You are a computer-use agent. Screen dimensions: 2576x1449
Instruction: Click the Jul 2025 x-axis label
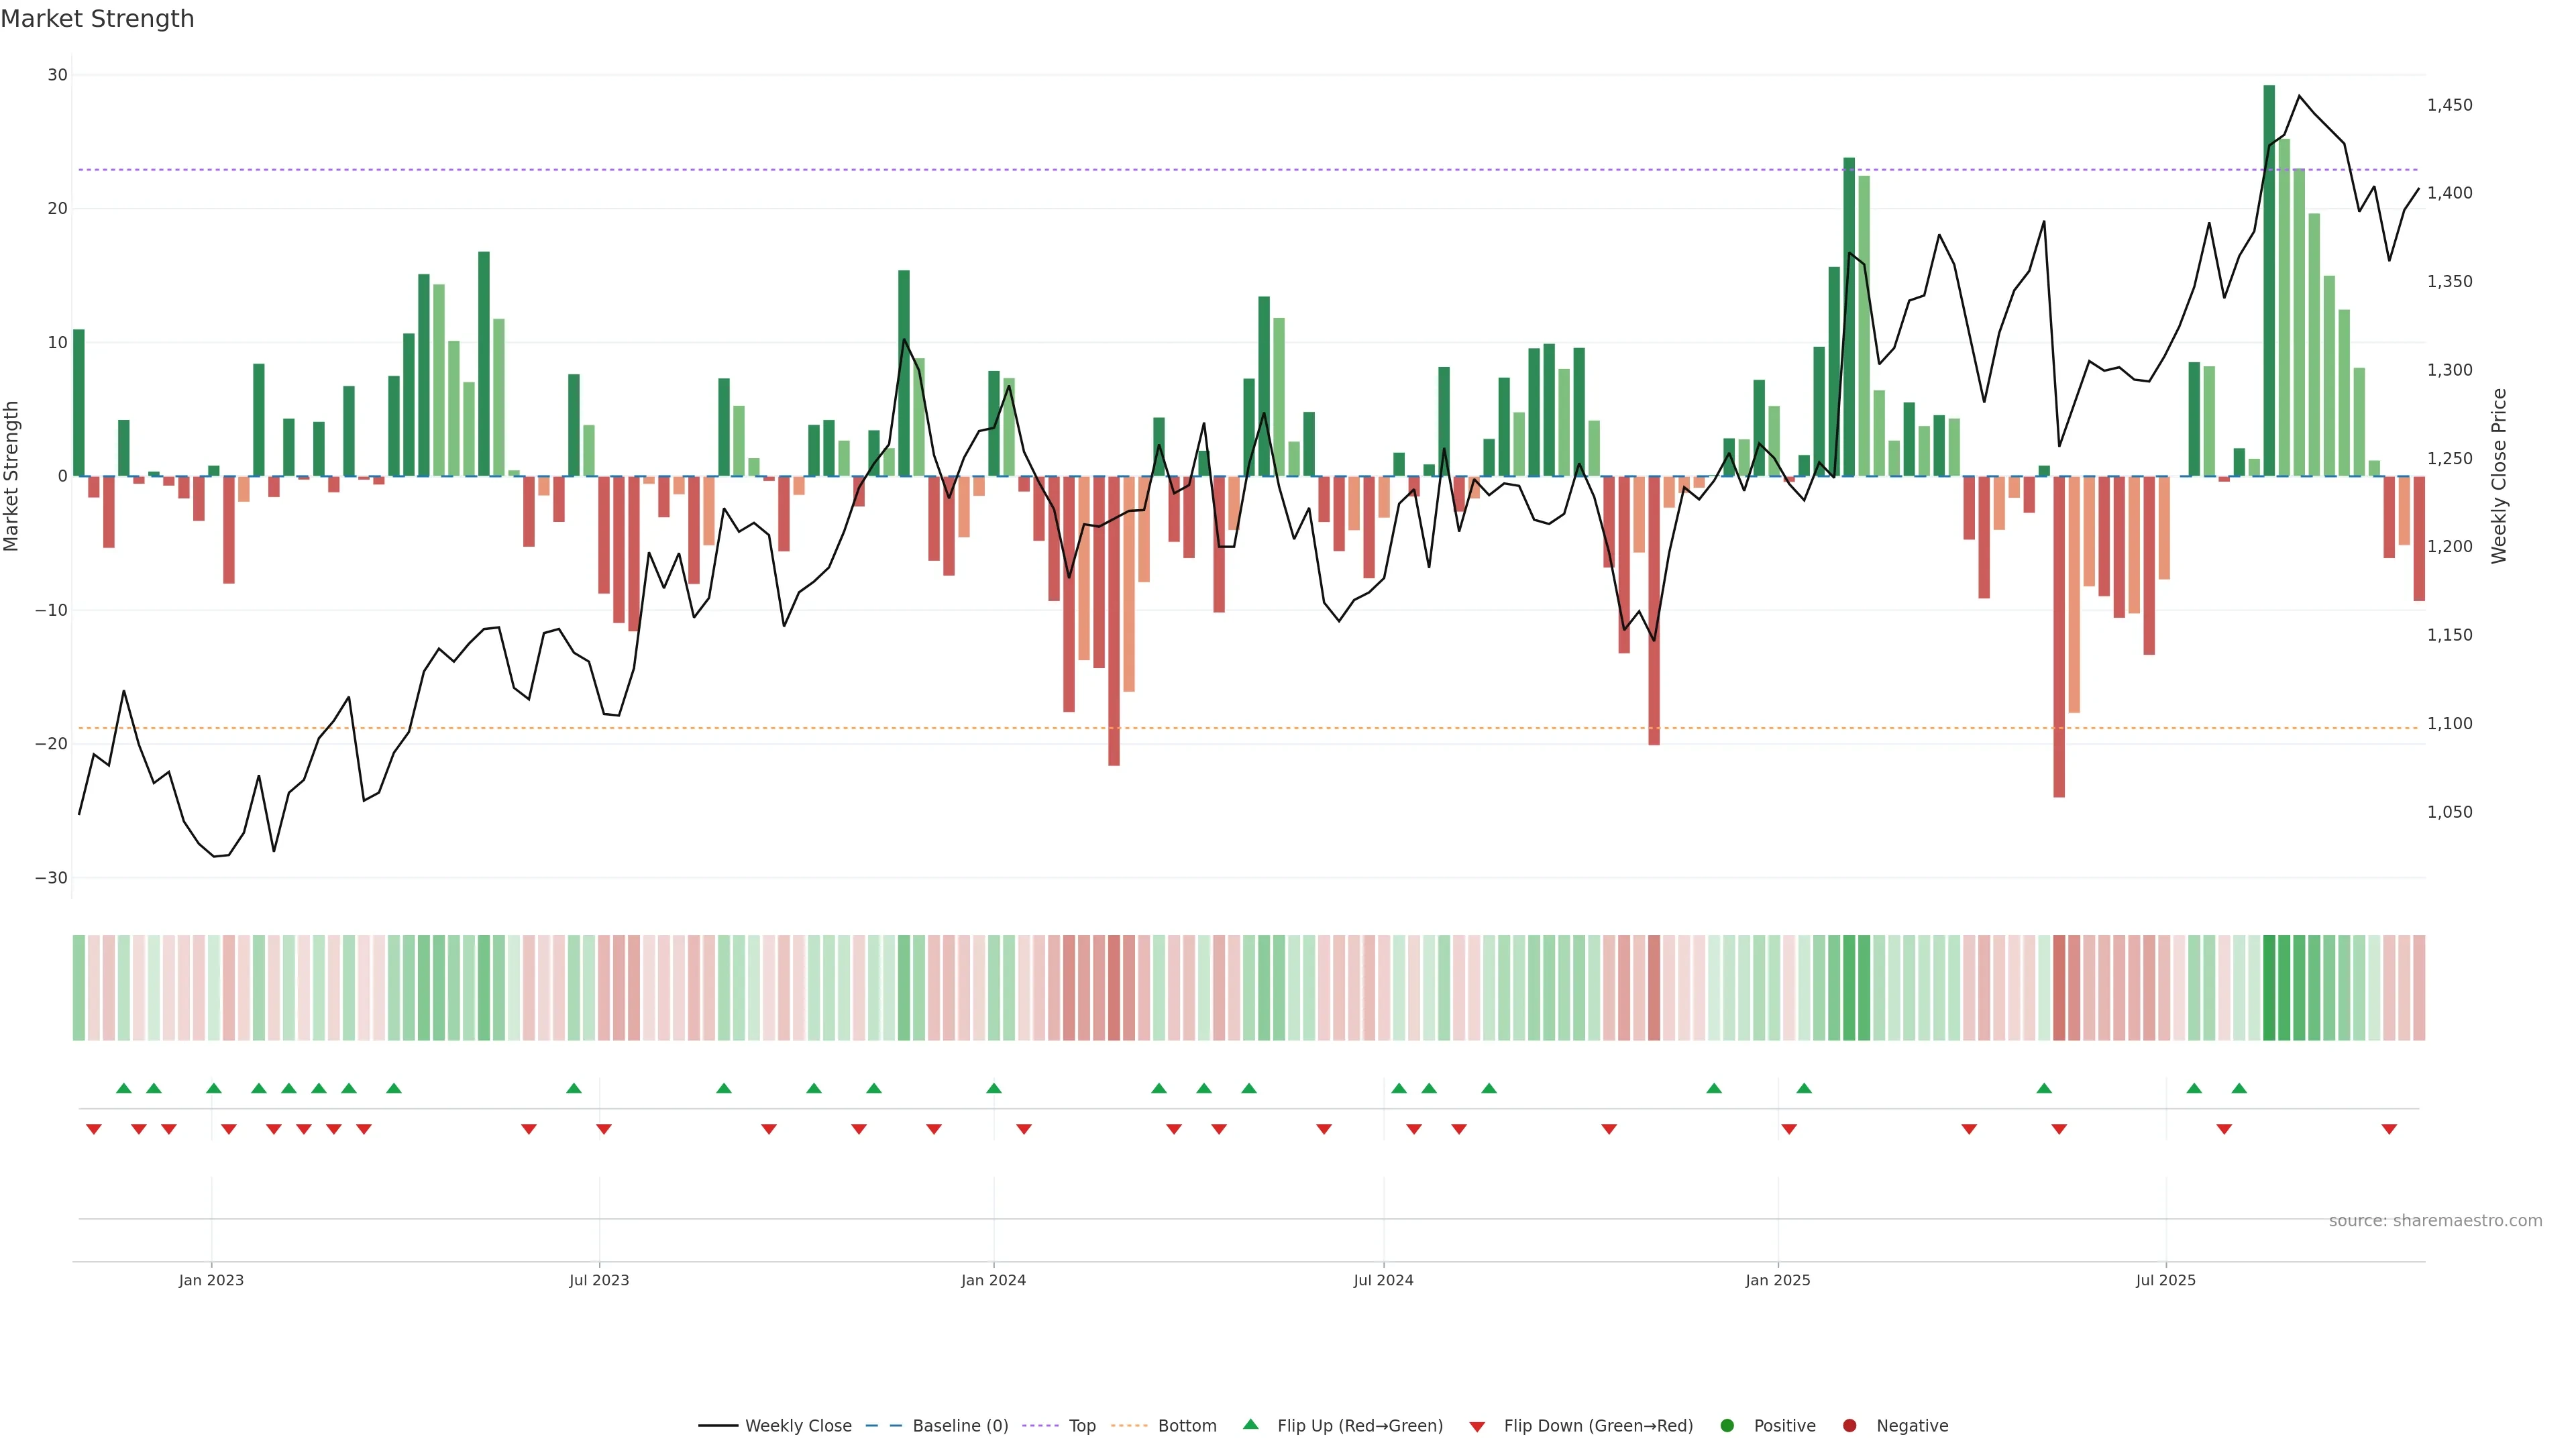[x=2165, y=1280]
